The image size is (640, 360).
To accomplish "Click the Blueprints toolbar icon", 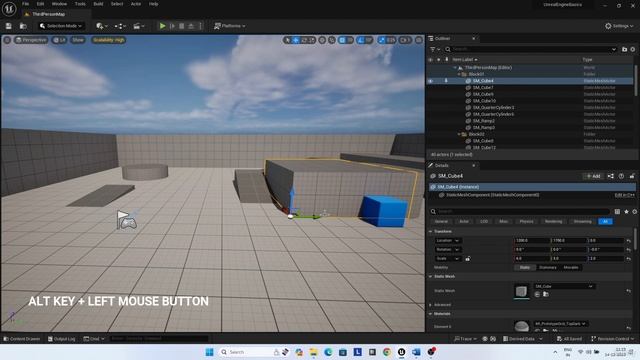I will [x=120, y=26].
